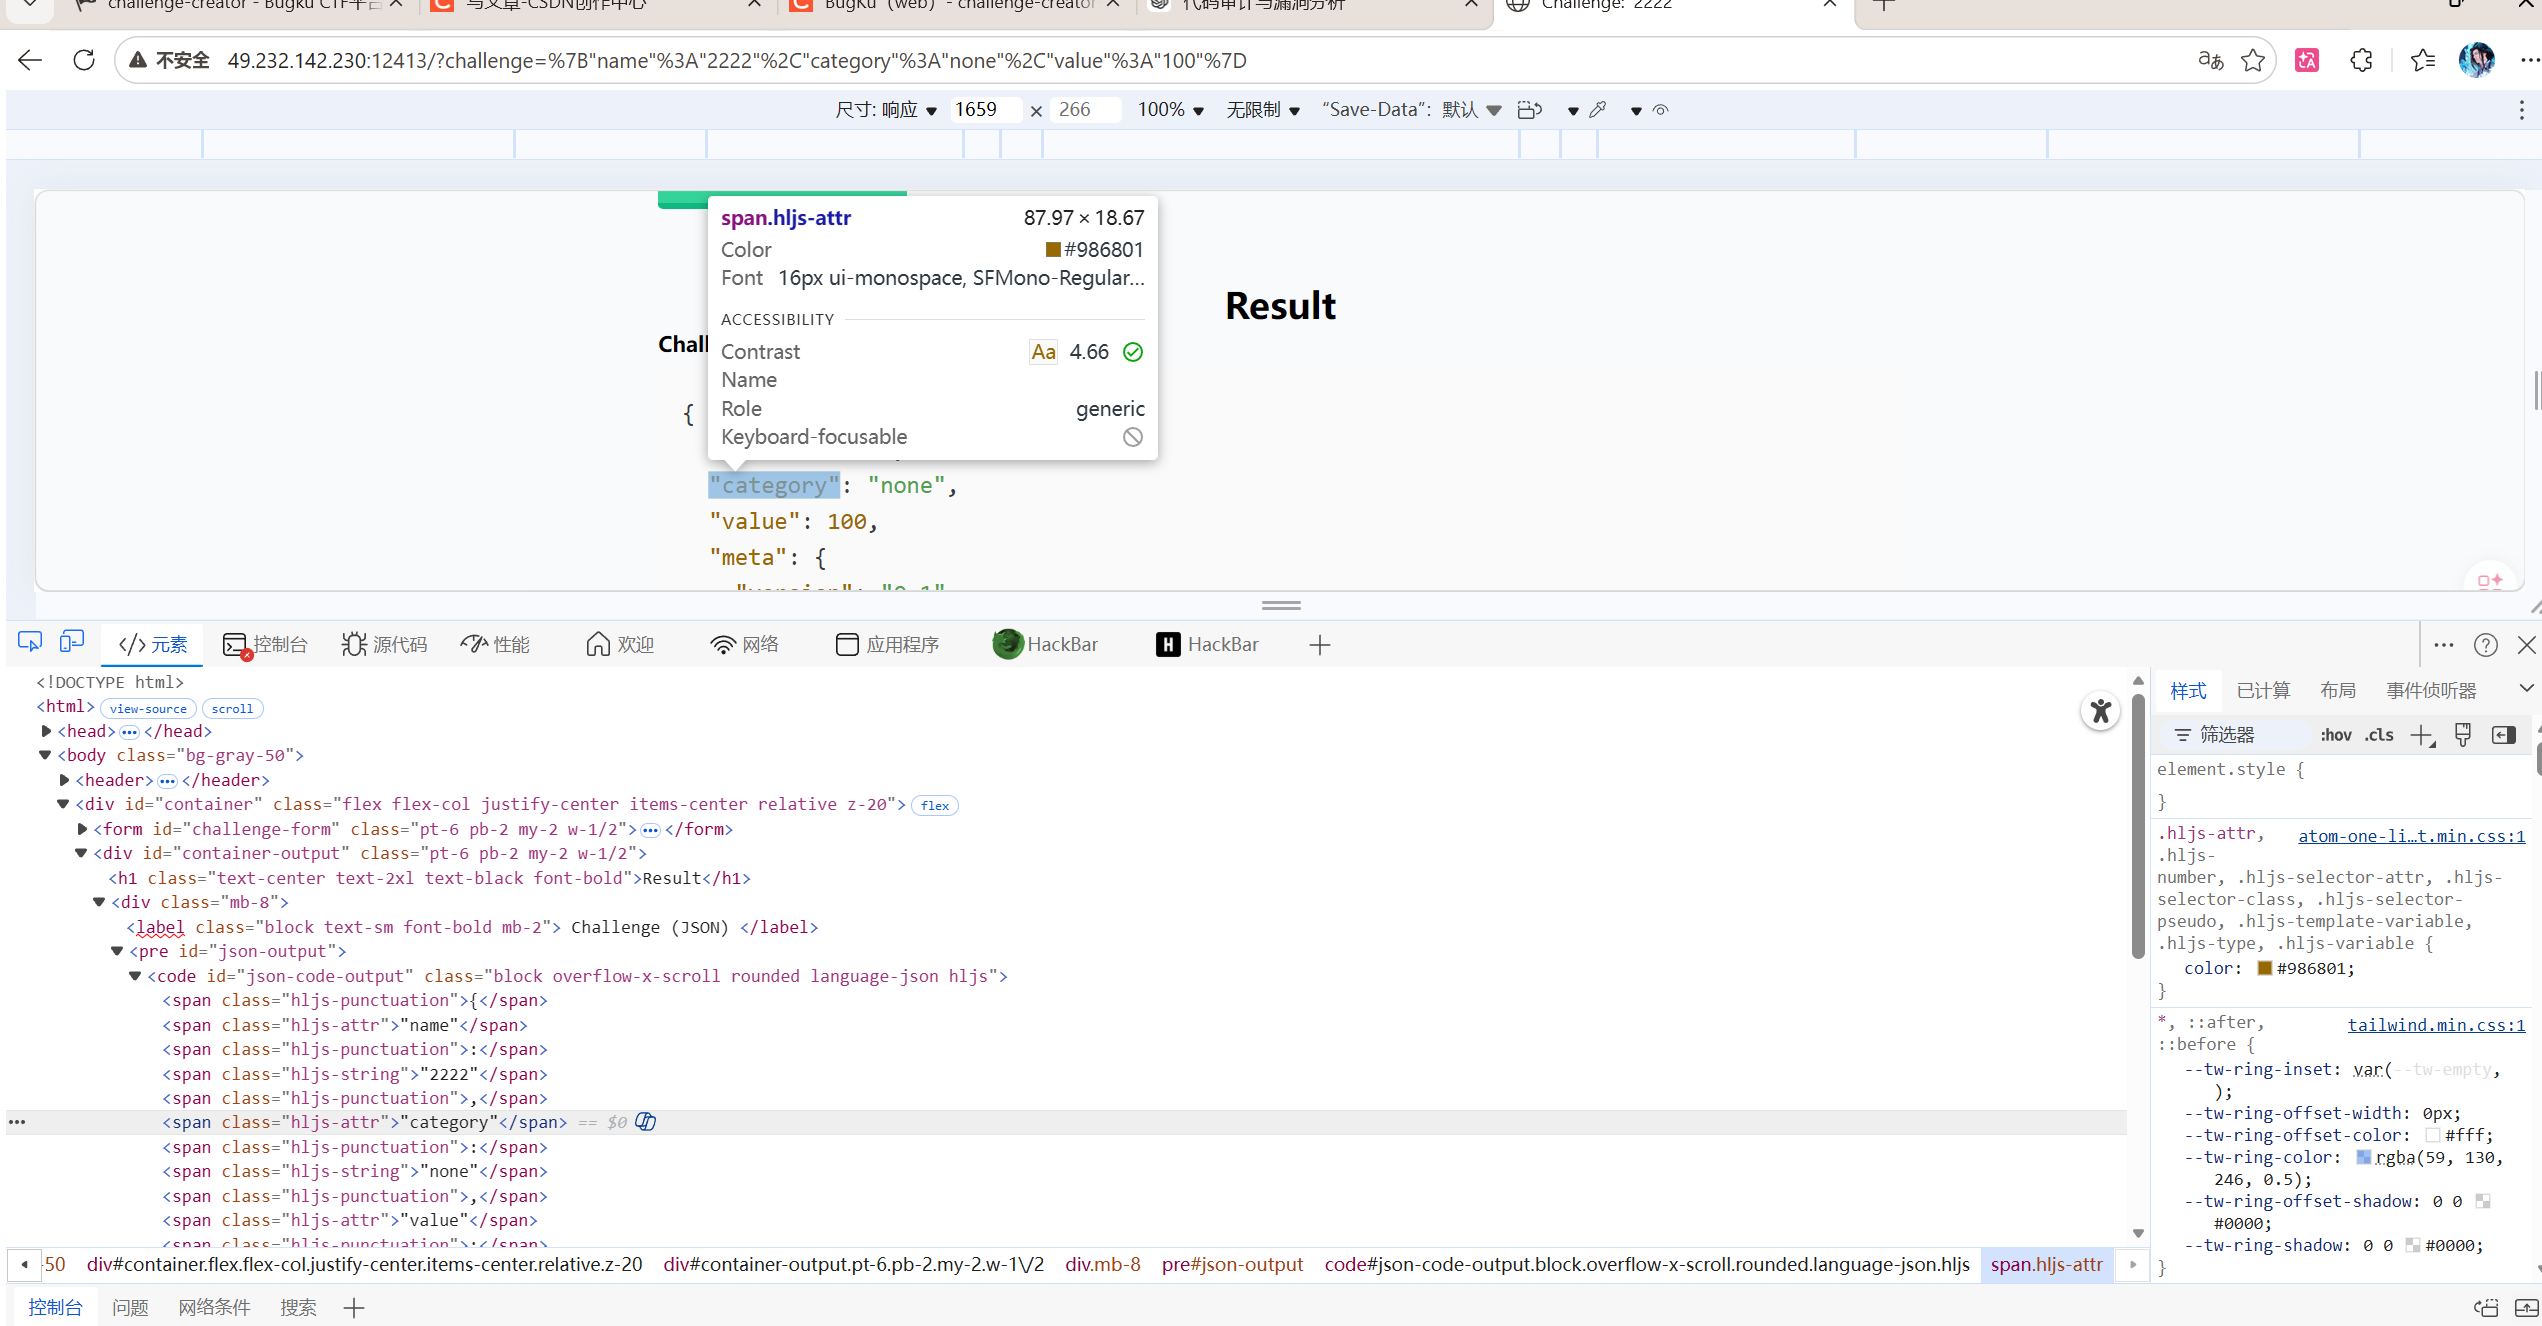Open the 100% zoom dropdown

(x=1171, y=110)
